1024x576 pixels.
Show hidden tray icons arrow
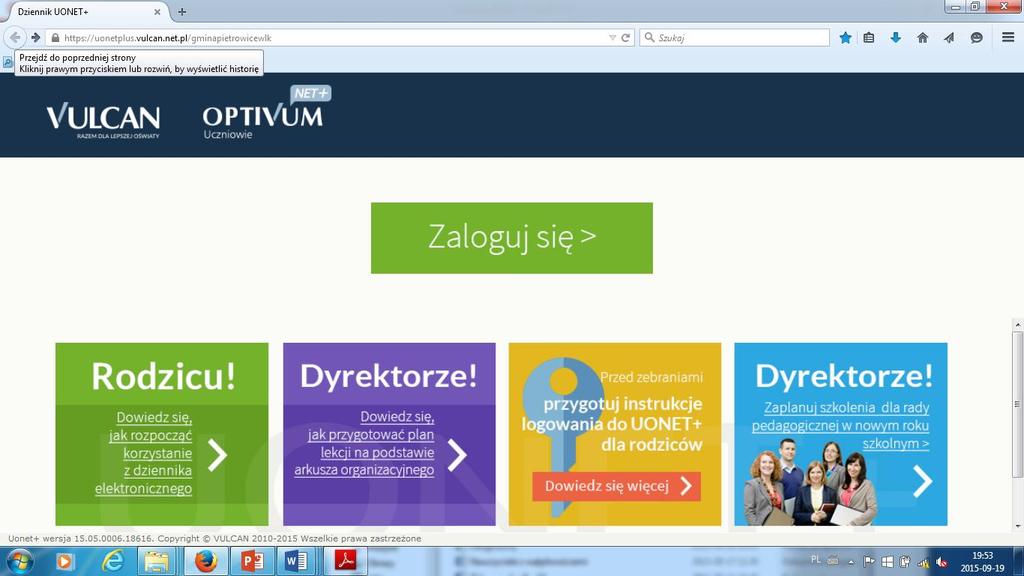(851, 562)
